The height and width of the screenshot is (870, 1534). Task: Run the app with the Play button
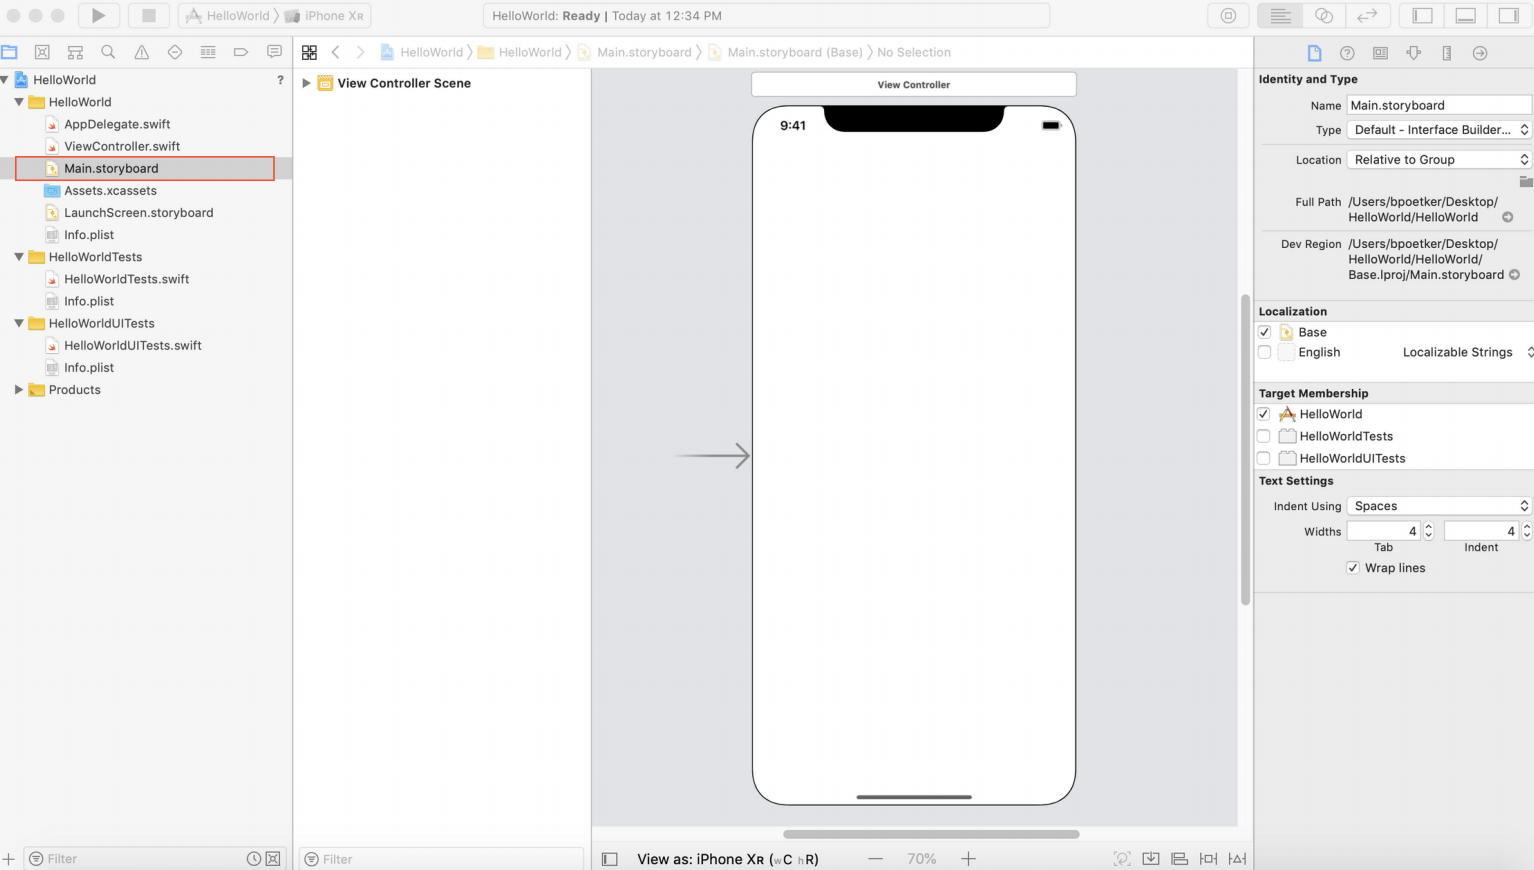click(98, 15)
